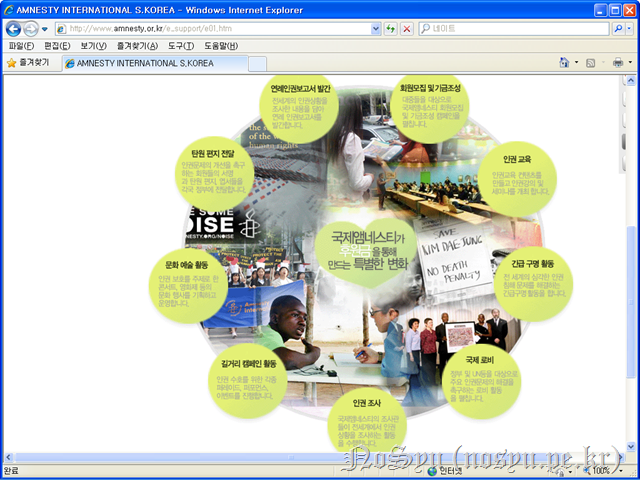Click the search magnifier icon
This screenshot has height=480, width=640.
[617, 29]
